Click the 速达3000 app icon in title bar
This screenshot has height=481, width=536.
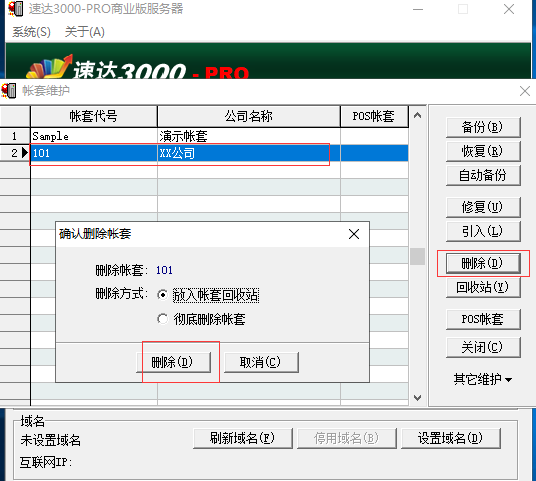tap(16, 8)
